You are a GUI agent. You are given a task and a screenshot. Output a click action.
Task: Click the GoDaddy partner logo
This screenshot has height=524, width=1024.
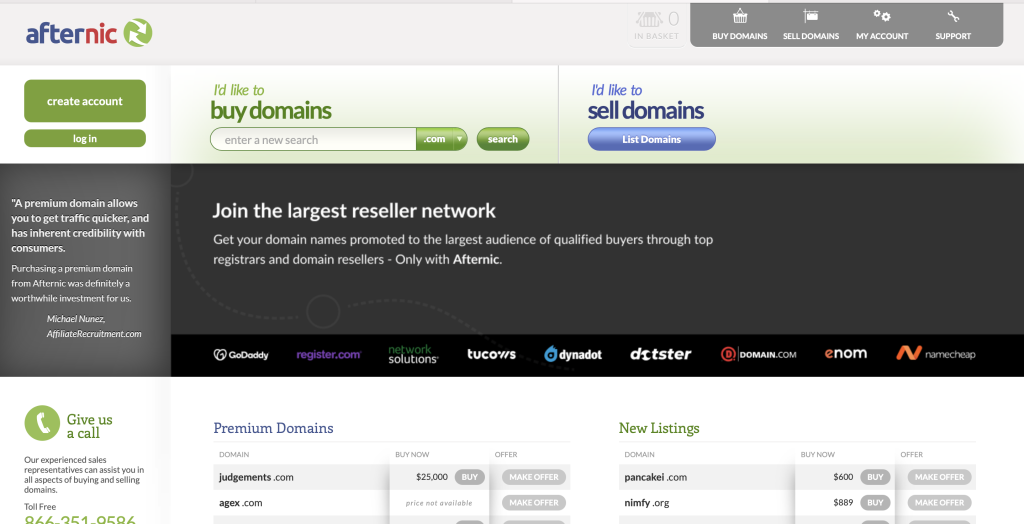click(x=241, y=354)
